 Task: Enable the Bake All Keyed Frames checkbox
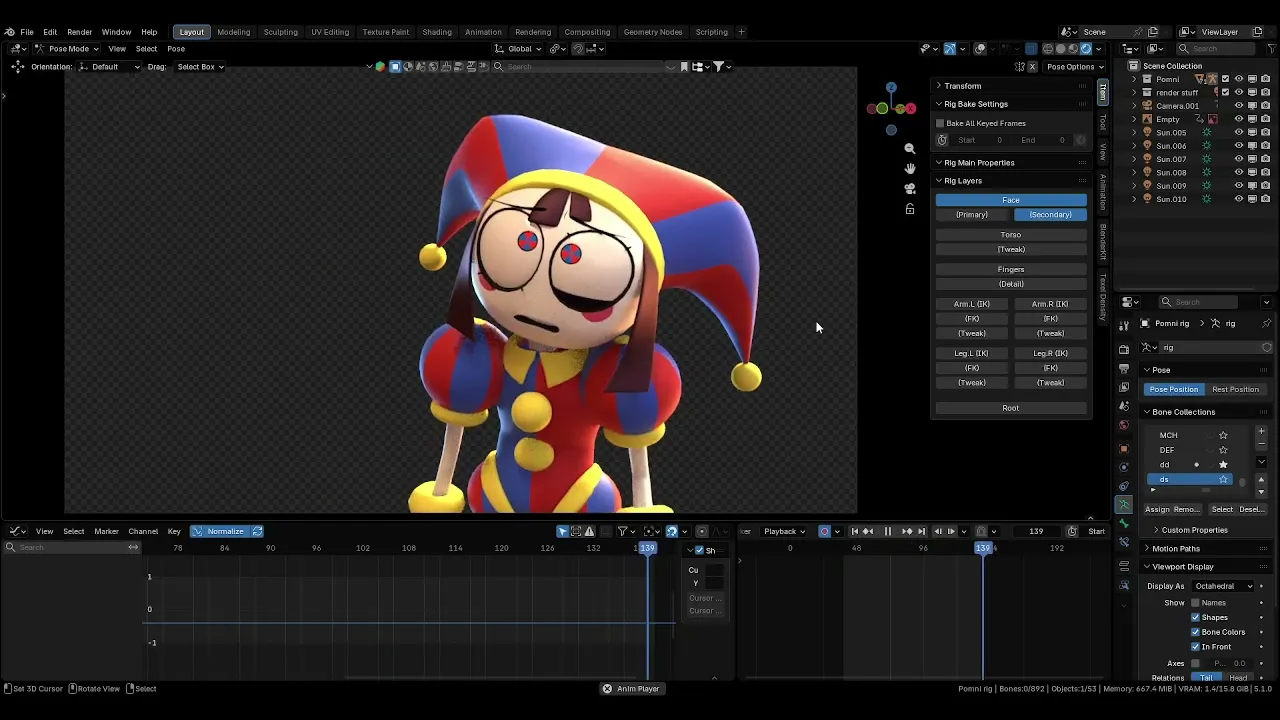[940, 123]
